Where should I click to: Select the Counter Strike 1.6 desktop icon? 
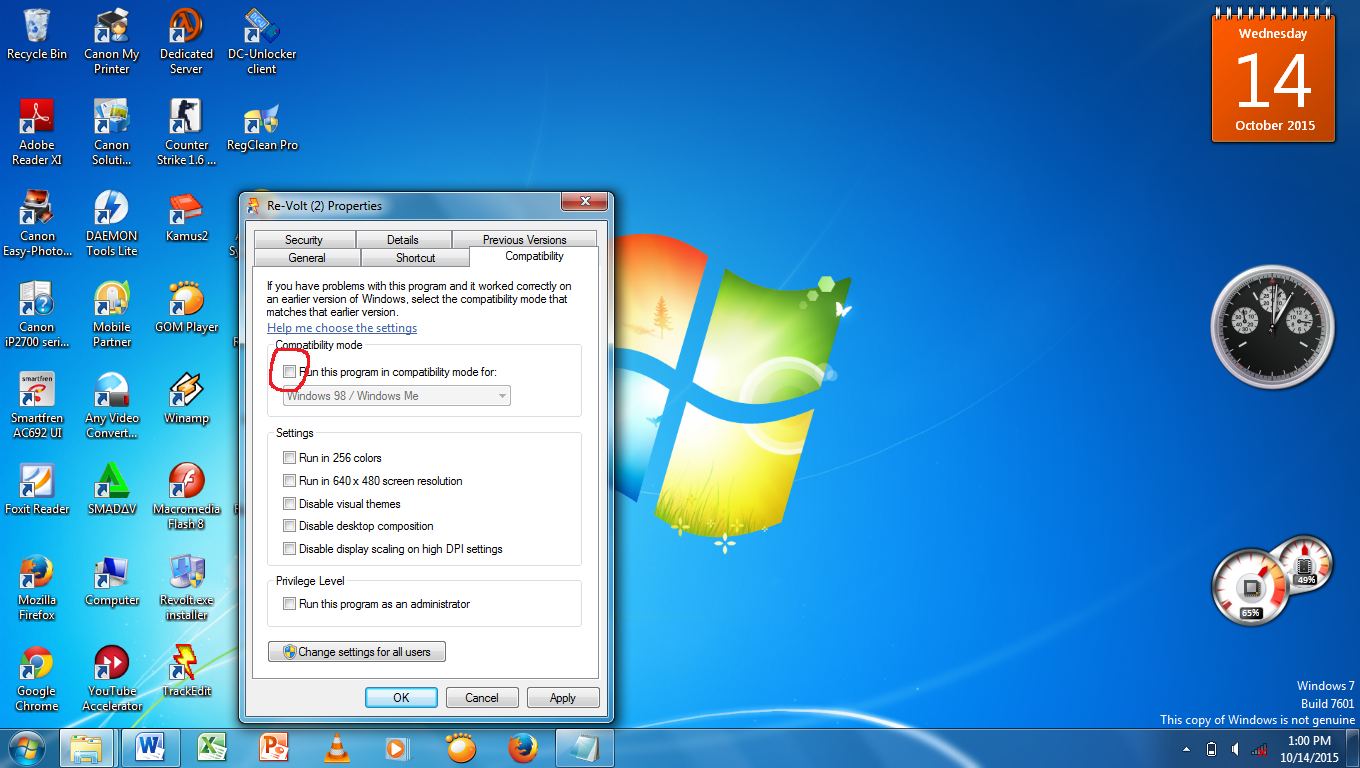(x=186, y=133)
